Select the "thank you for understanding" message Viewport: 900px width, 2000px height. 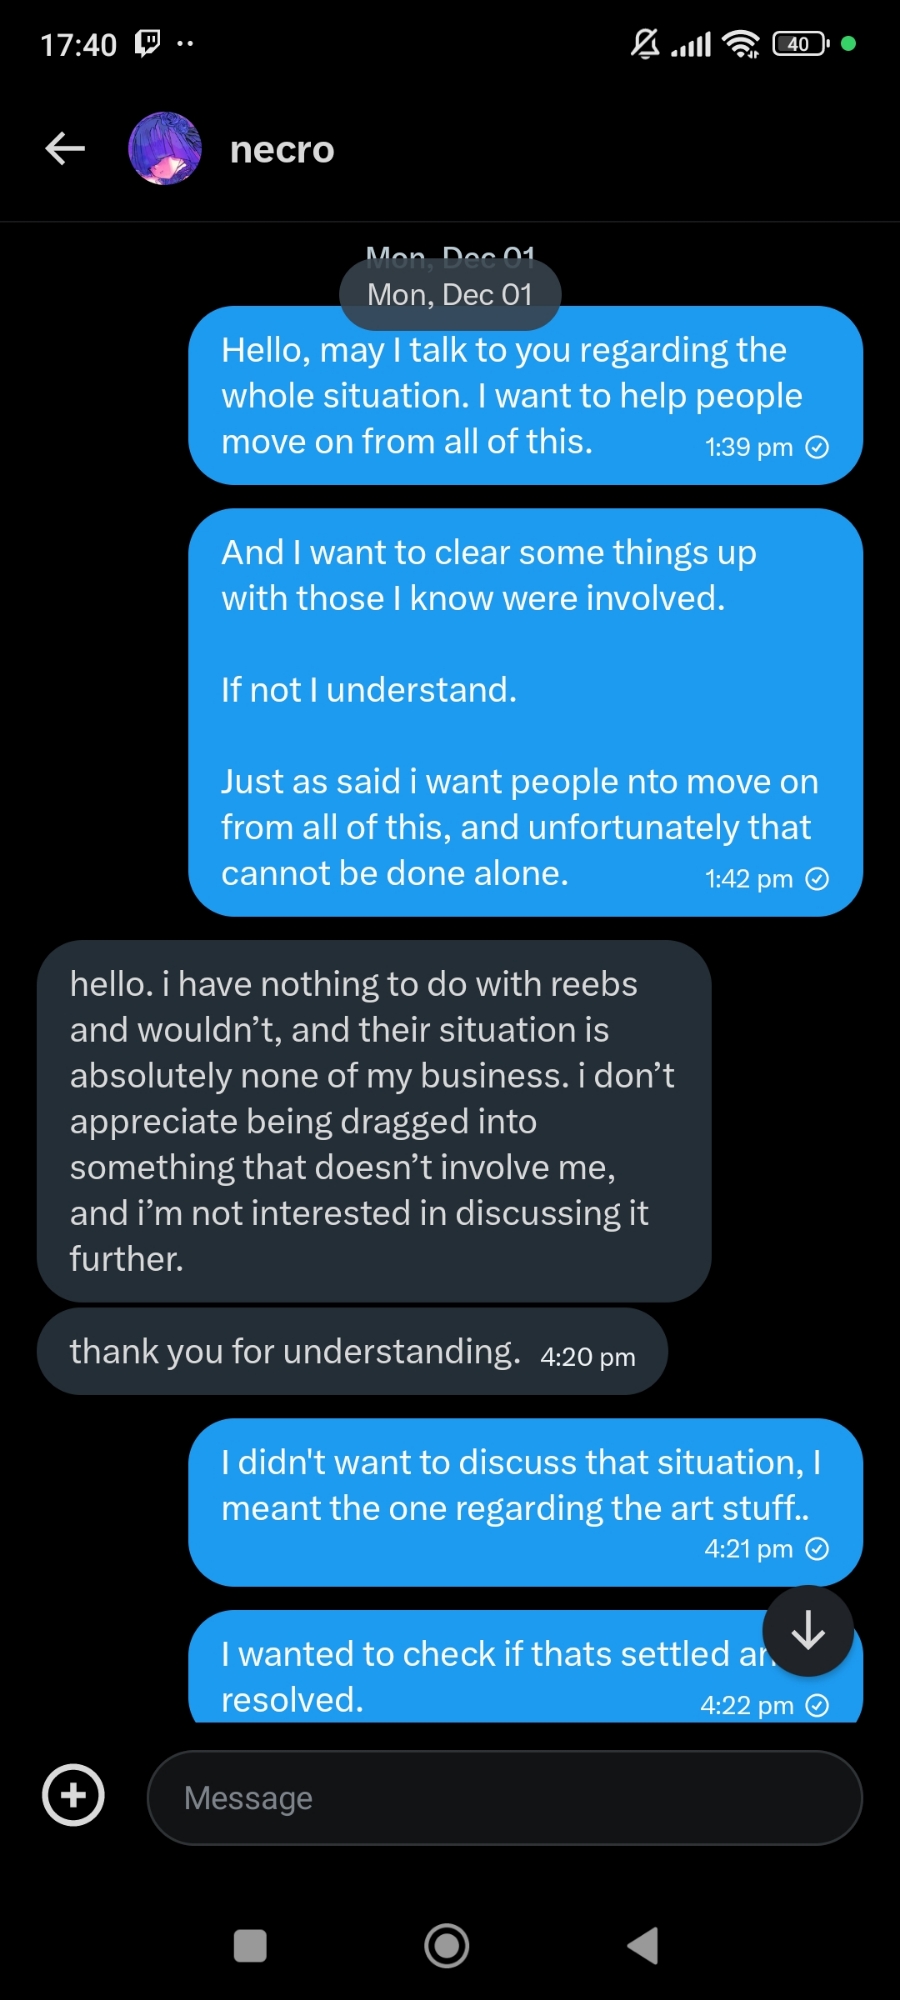click(352, 1352)
